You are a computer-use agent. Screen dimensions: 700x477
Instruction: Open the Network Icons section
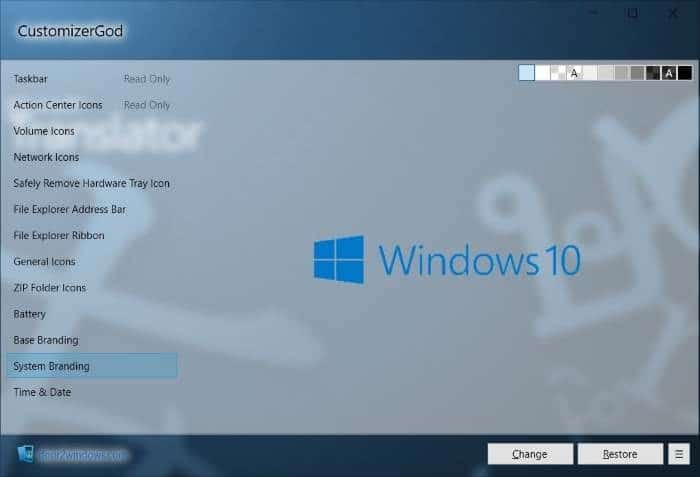92,157
